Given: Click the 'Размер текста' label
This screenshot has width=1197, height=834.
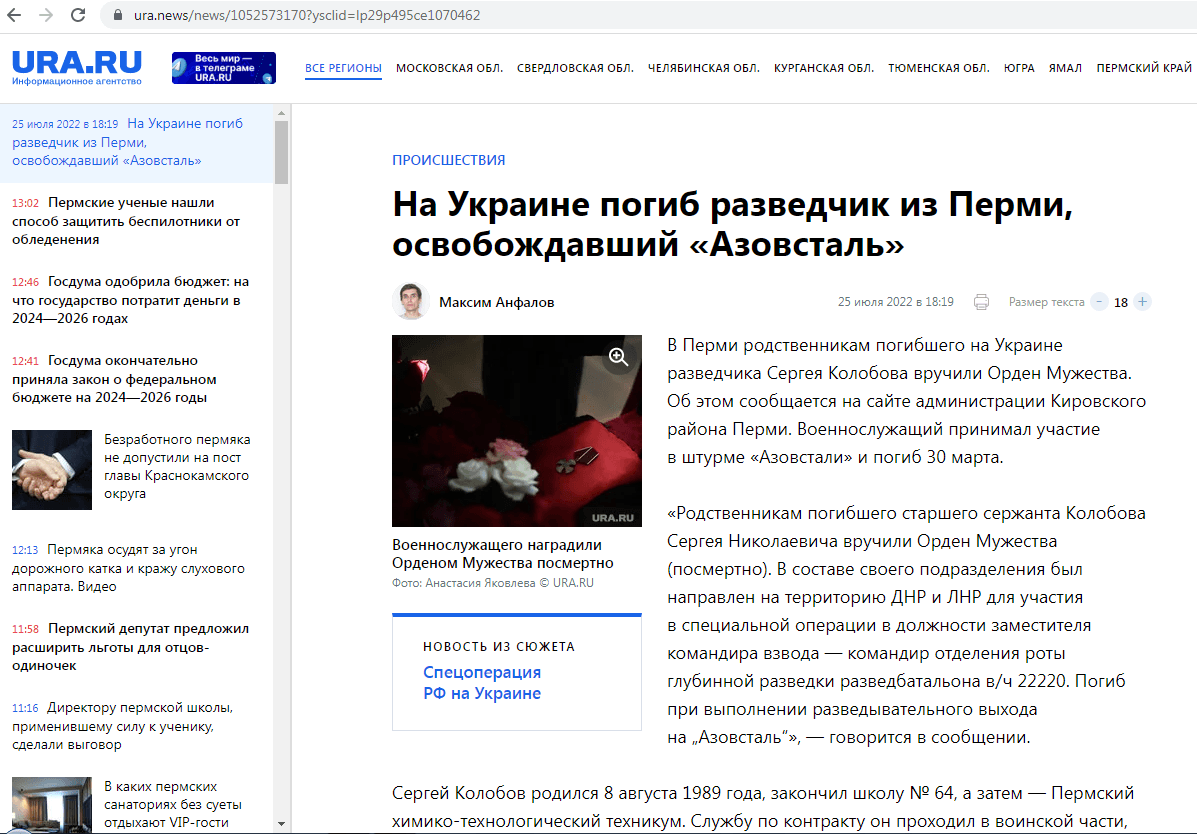Looking at the screenshot, I should 1047,302.
